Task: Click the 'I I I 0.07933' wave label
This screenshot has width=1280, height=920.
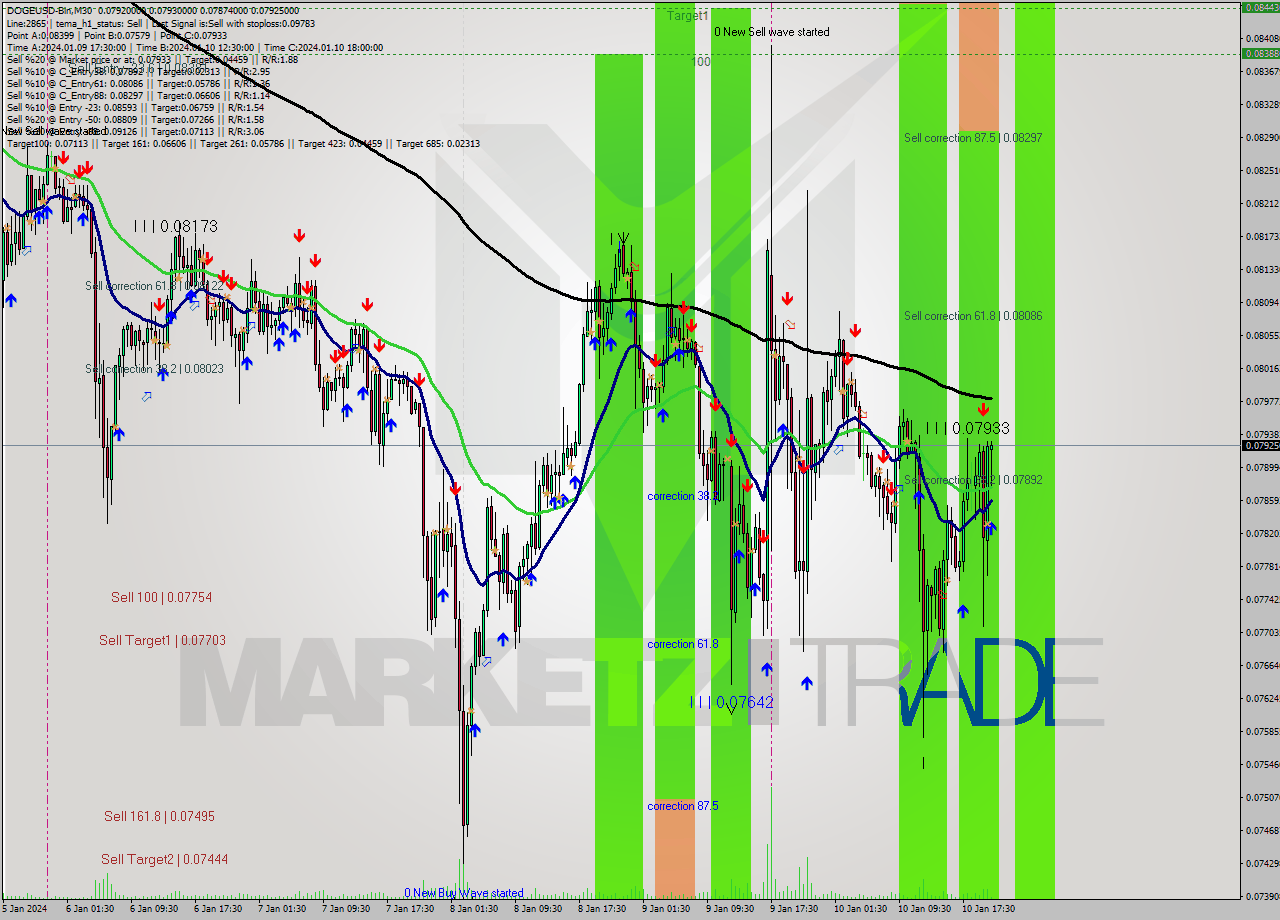Action: pos(967,428)
